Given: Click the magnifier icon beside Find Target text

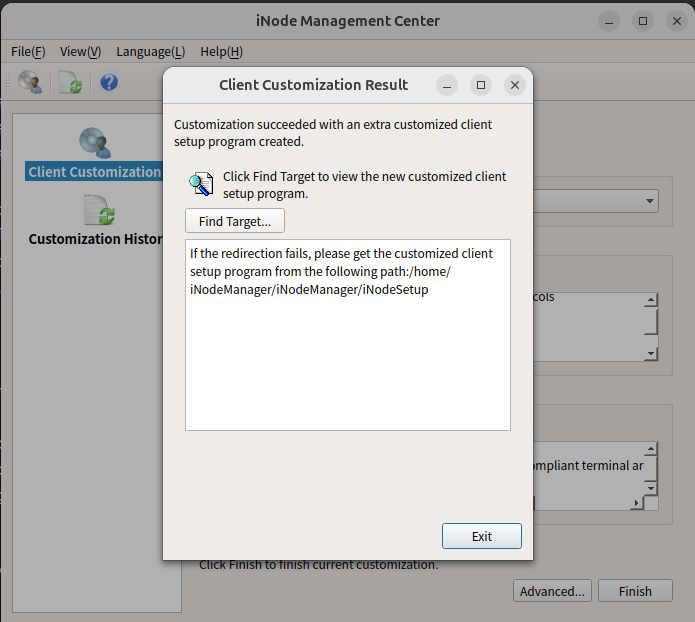Looking at the screenshot, I should click(x=201, y=184).
